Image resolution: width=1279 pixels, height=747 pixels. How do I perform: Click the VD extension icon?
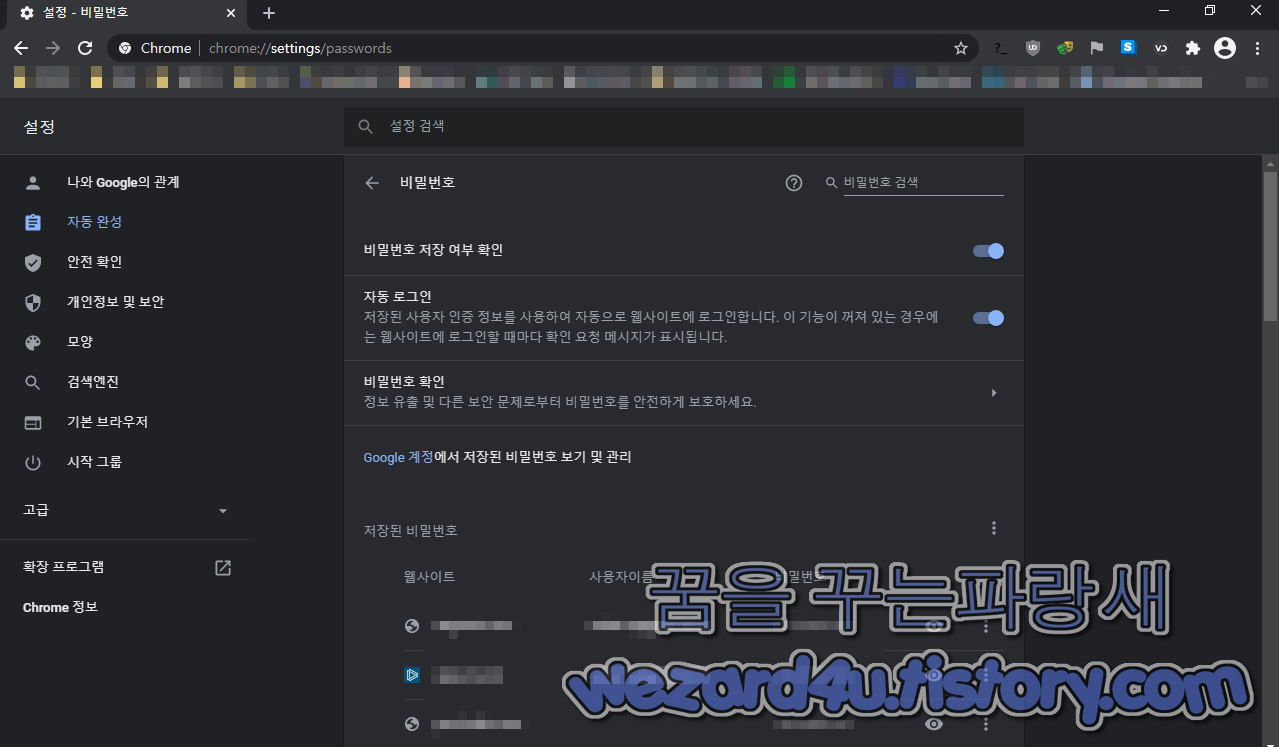pos(1161,48)
